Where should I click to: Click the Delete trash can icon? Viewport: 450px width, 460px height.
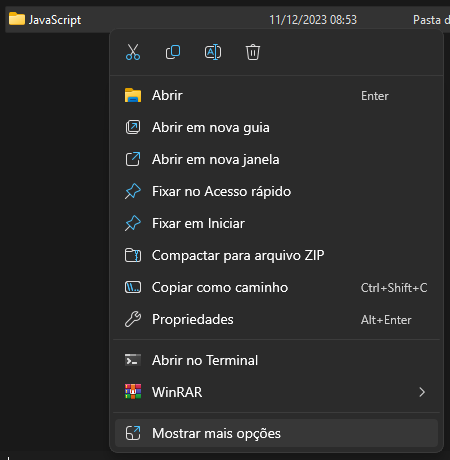click(253, 52)
